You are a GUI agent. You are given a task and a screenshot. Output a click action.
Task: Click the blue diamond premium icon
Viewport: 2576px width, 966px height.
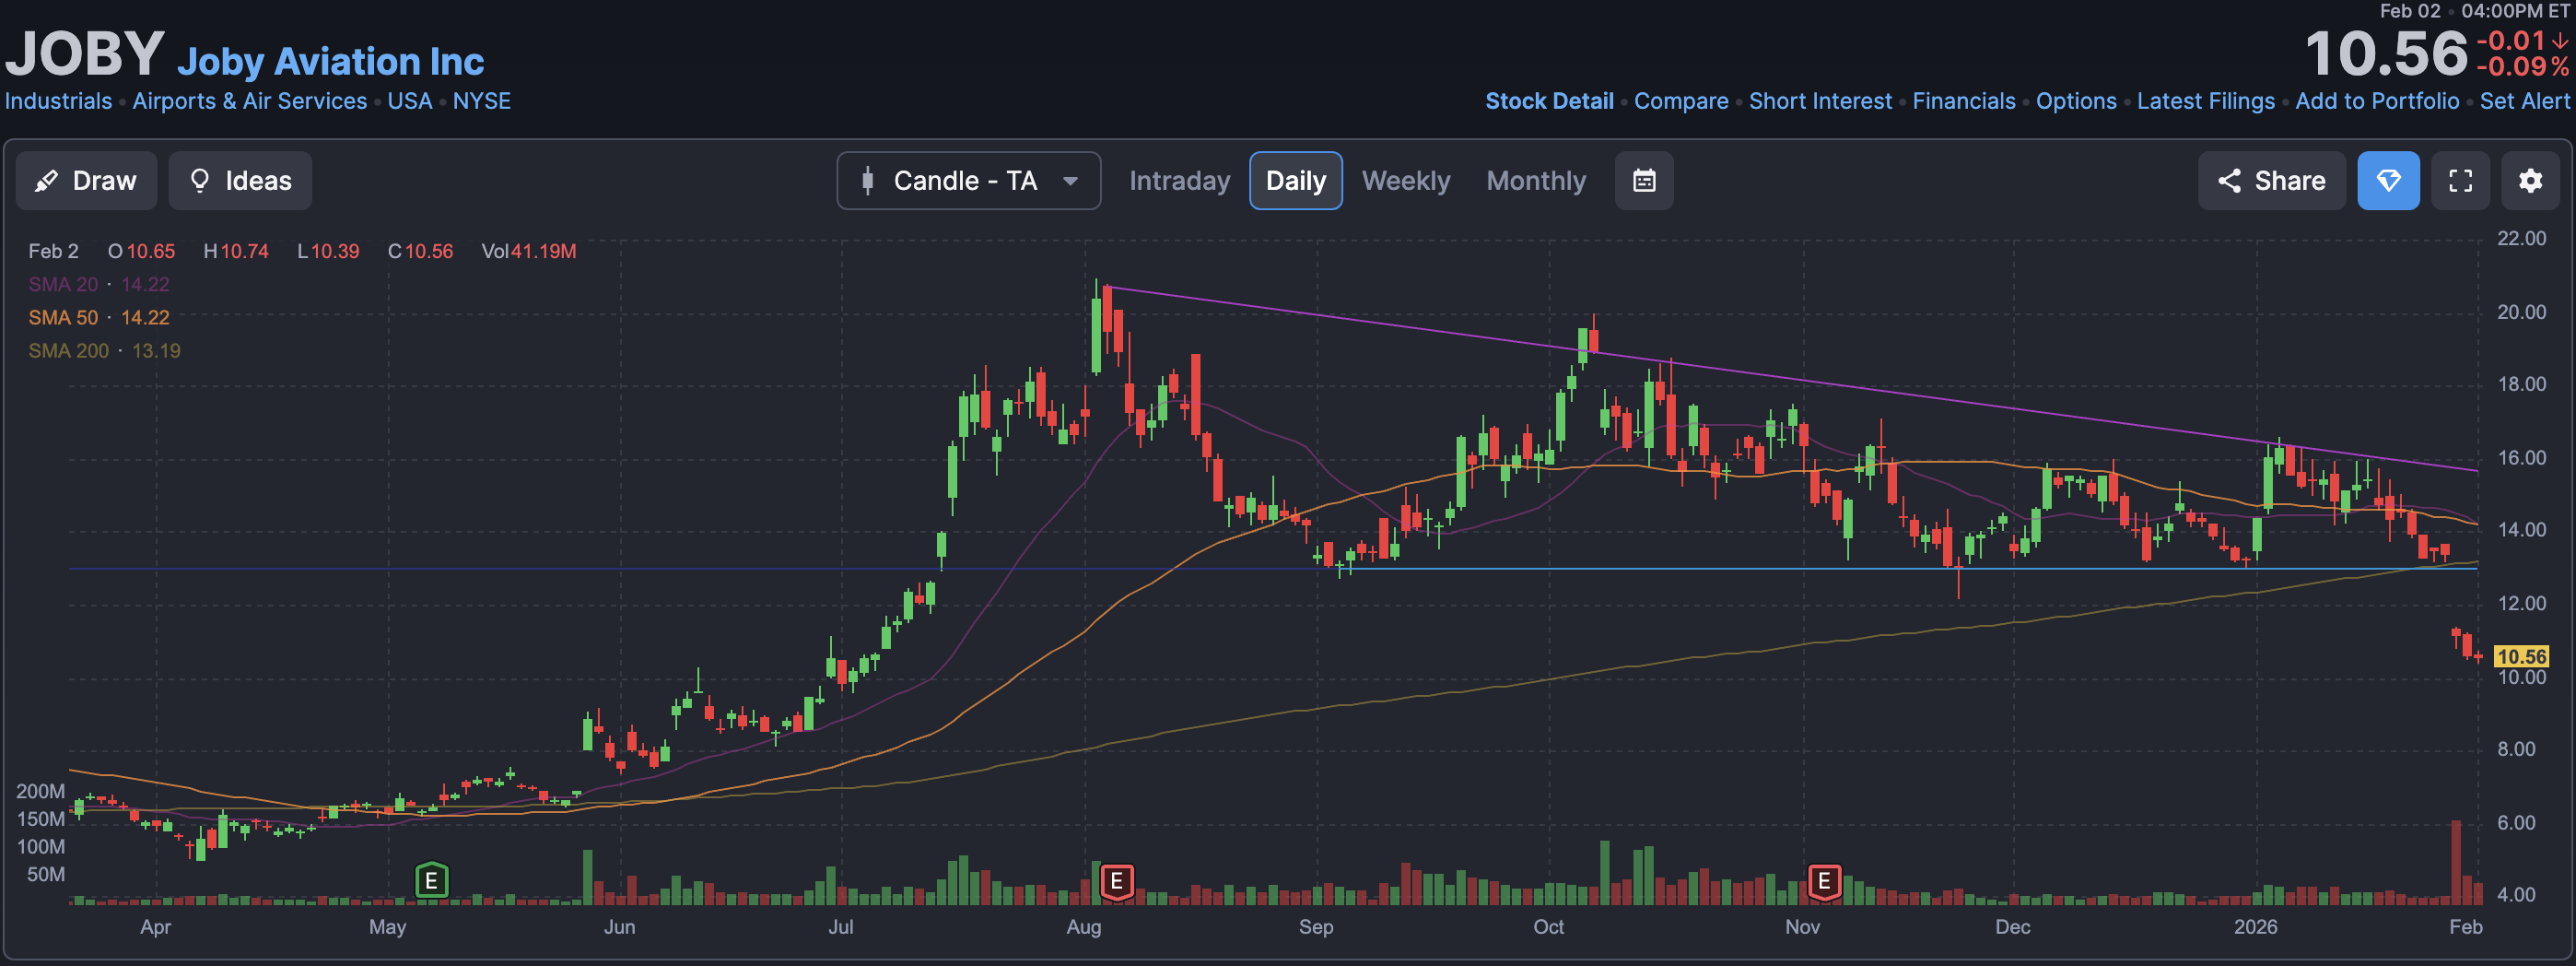[2388, 181]
